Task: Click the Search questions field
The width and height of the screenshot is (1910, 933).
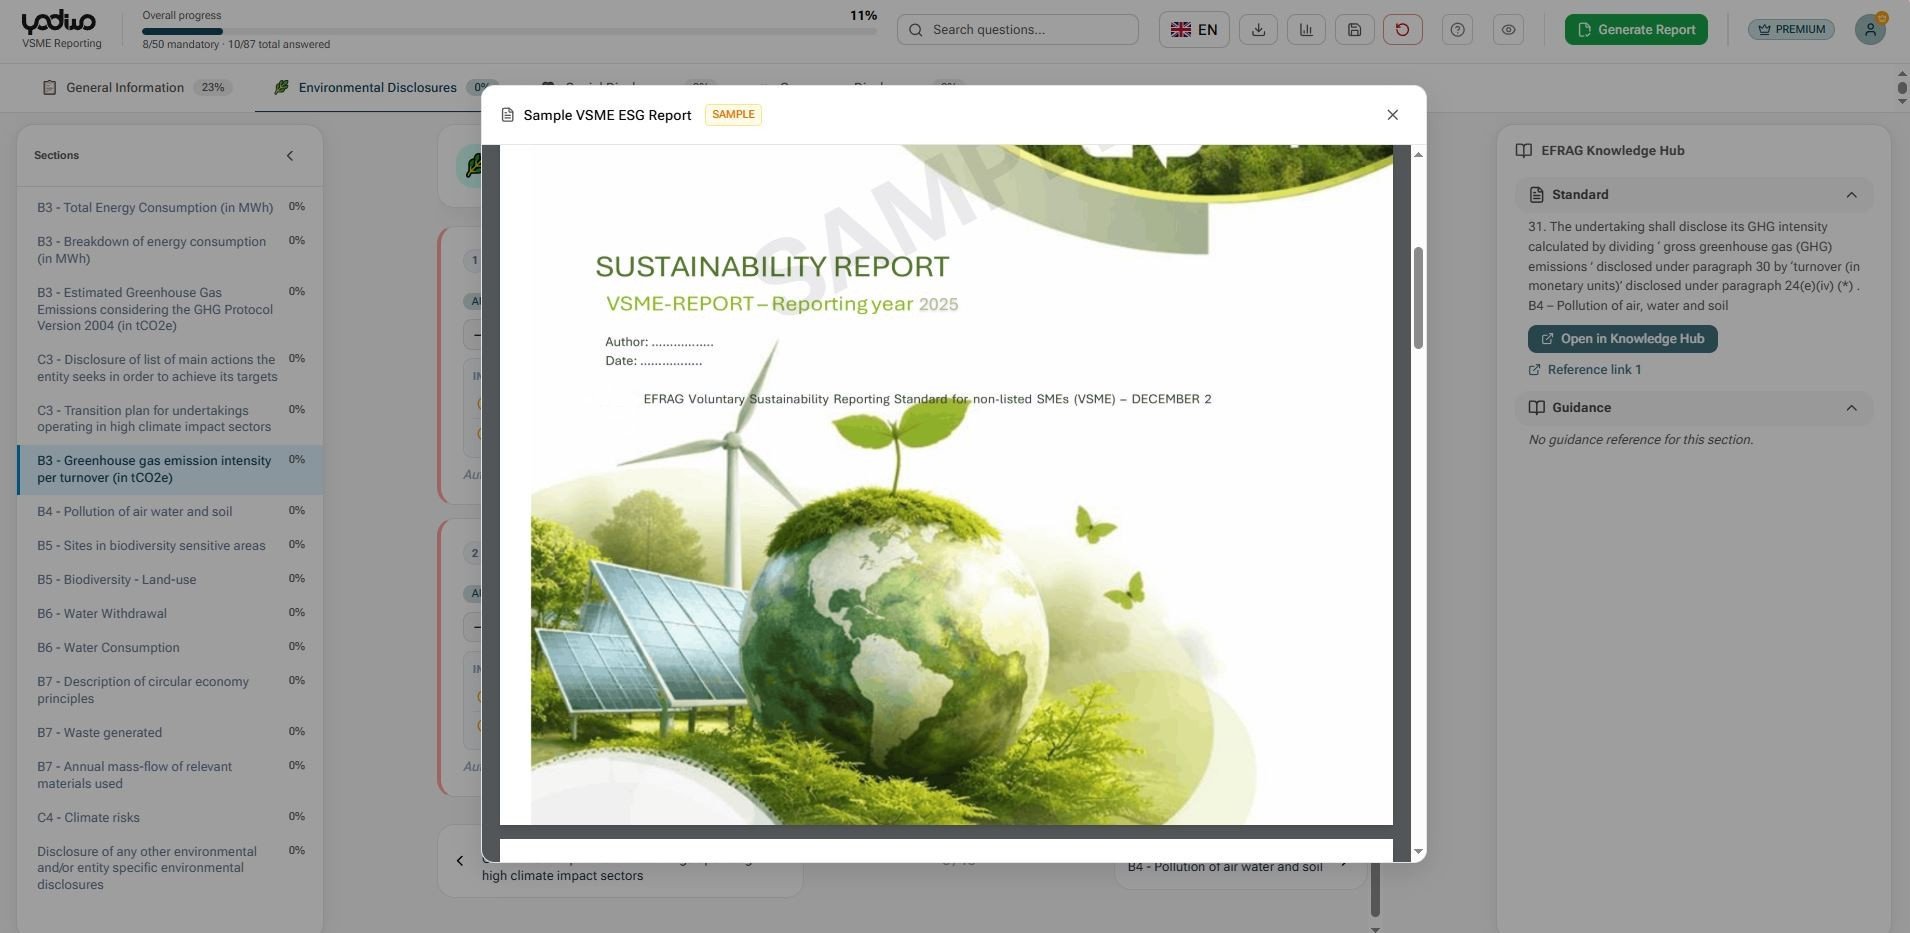Action: [1017, 30]
